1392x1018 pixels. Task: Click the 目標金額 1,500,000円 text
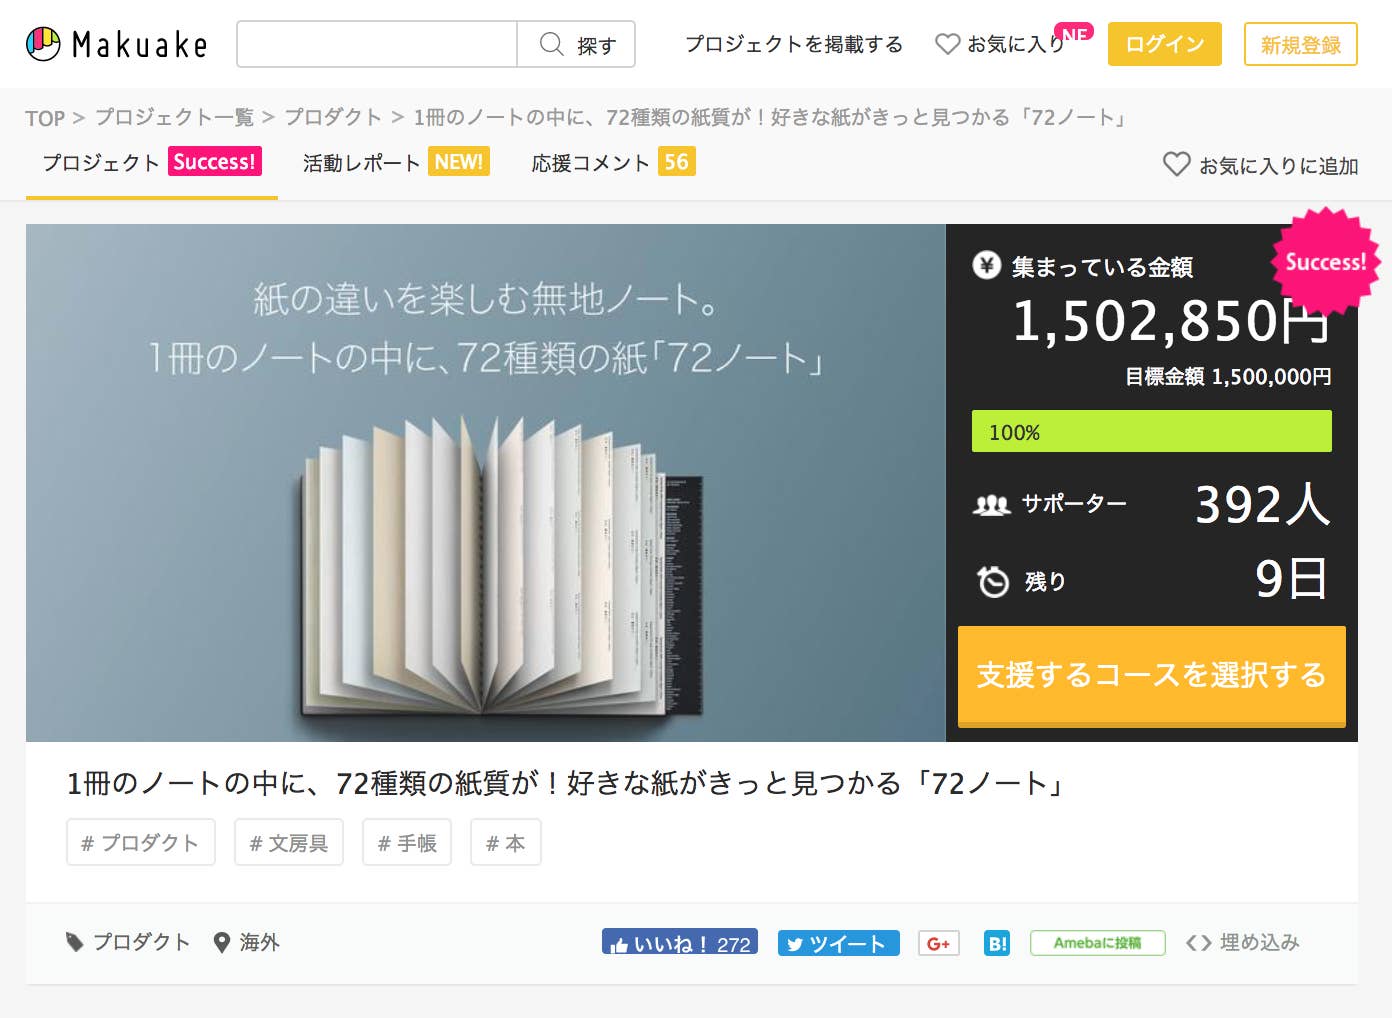click(x=1228, y=376)
